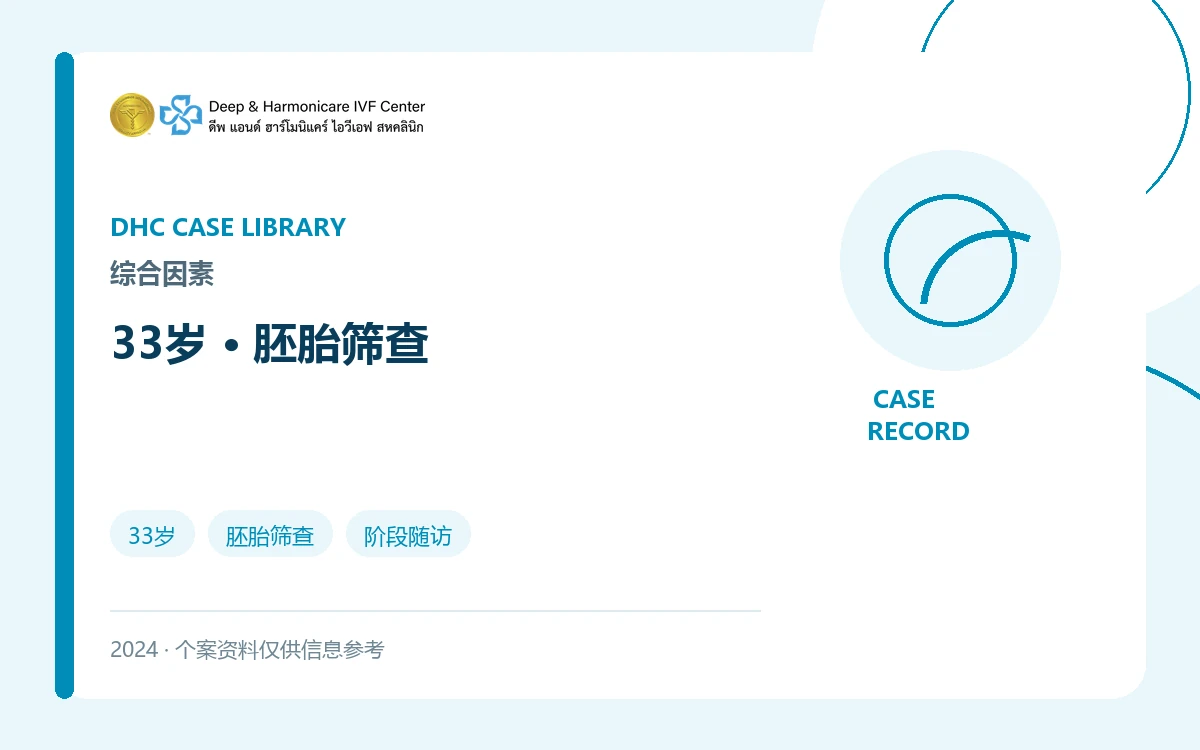The width and height of the screenshot is (1200, 750).
Task: Click 33岁 in the large bold title
Action: [159, 344]
